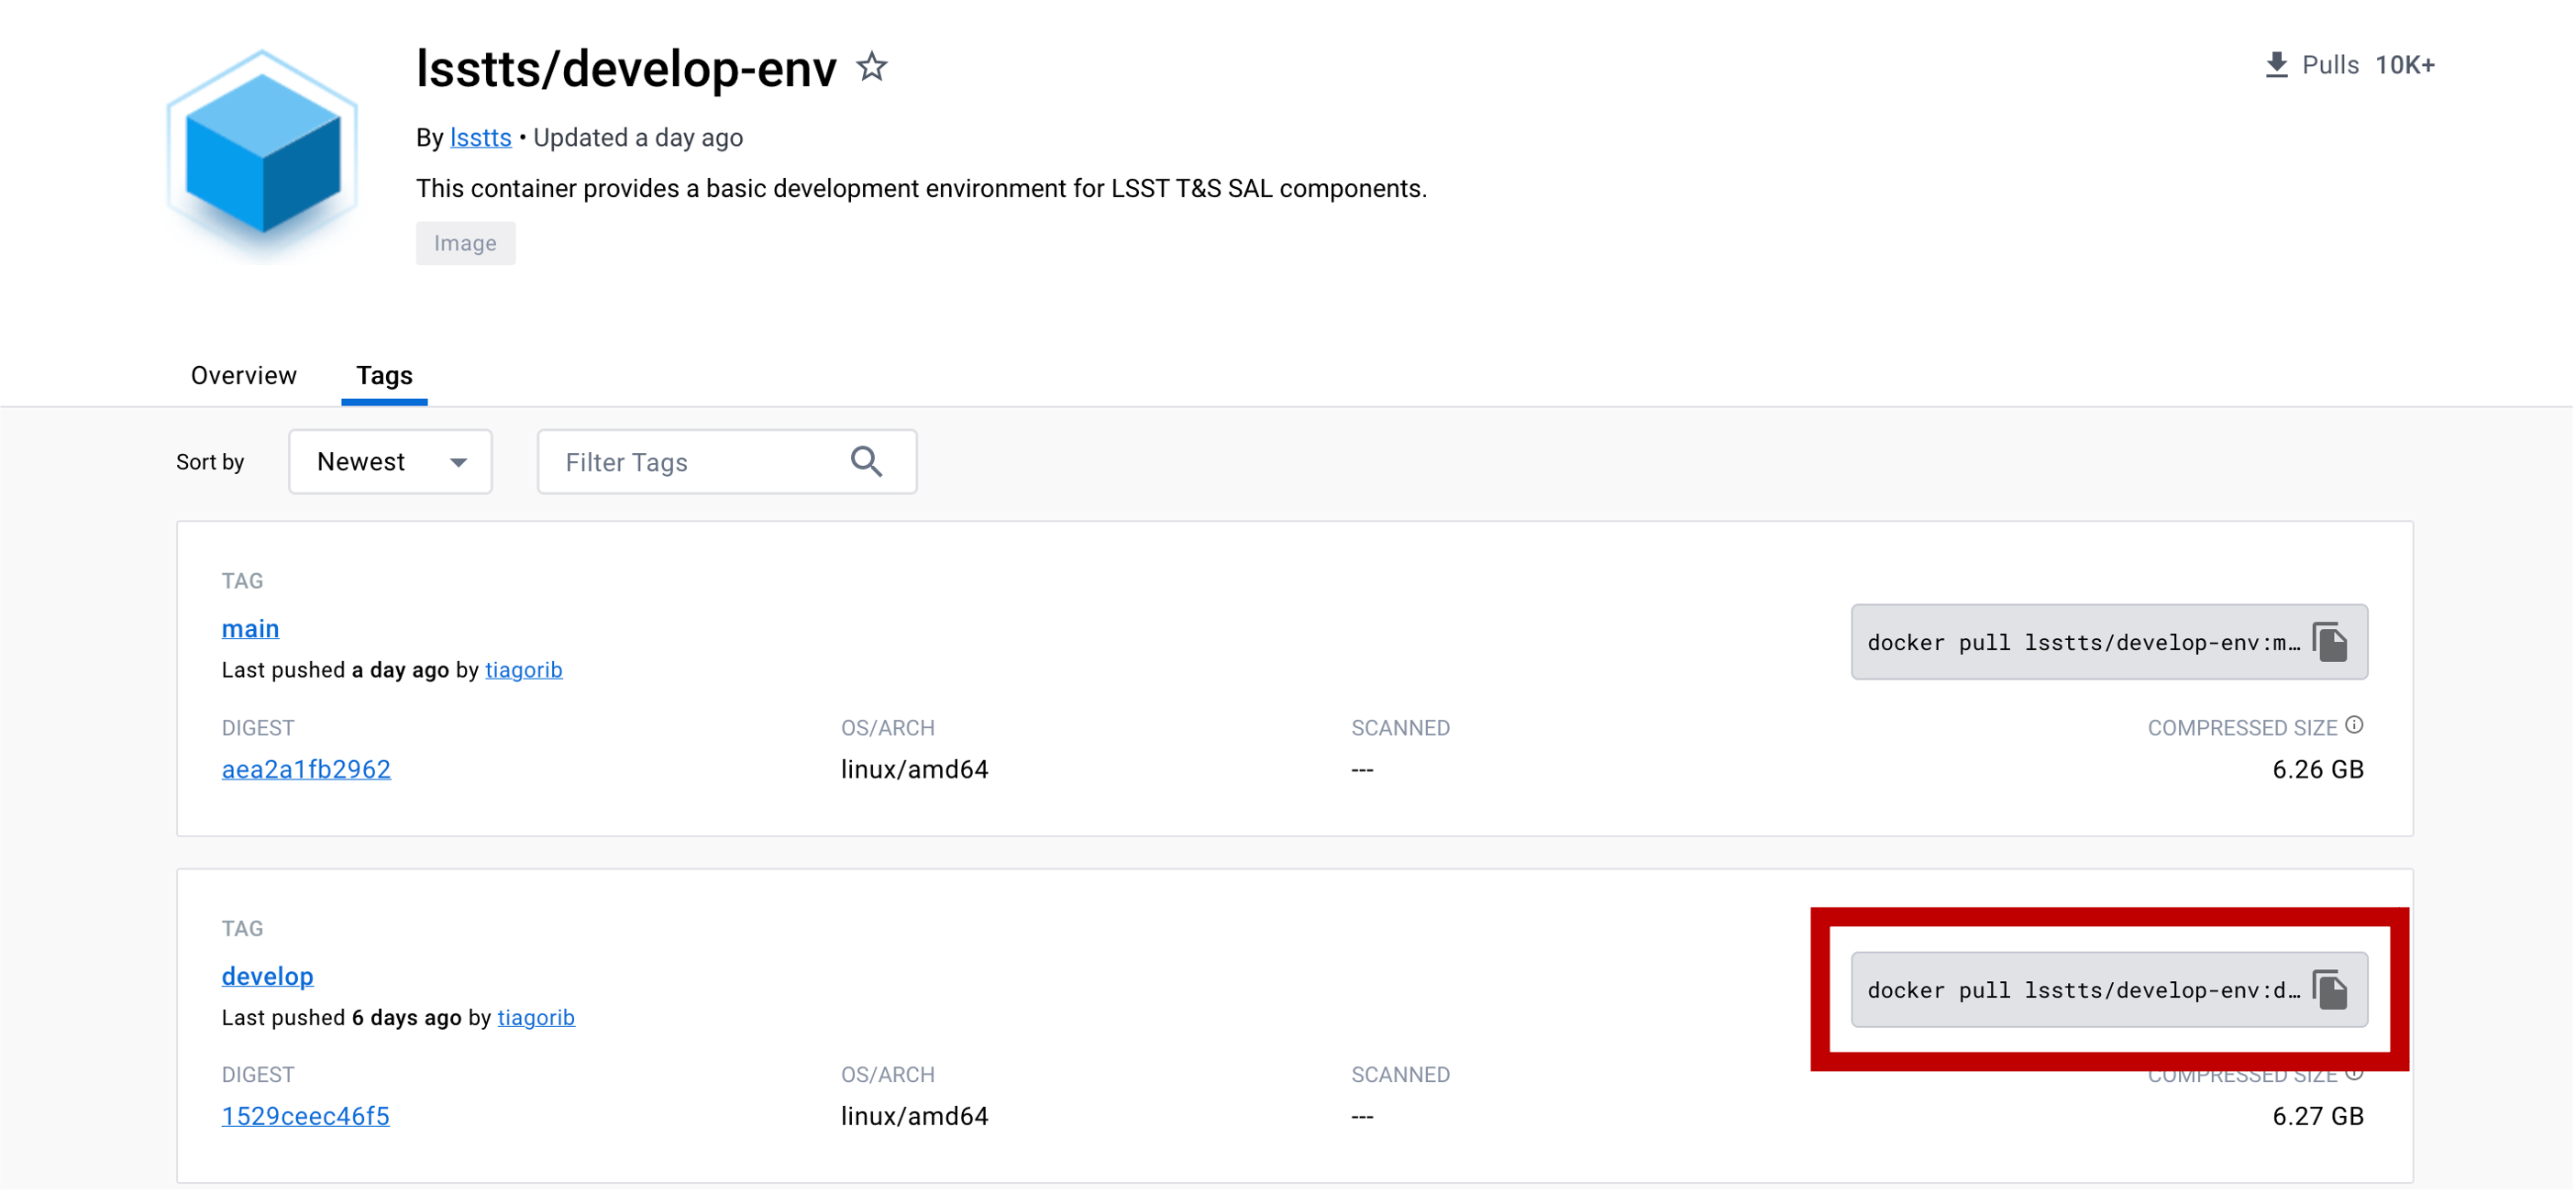Click the search magnifier icon
The height and width of the screenshot is (1193, 2576).
tap(866, 462)
